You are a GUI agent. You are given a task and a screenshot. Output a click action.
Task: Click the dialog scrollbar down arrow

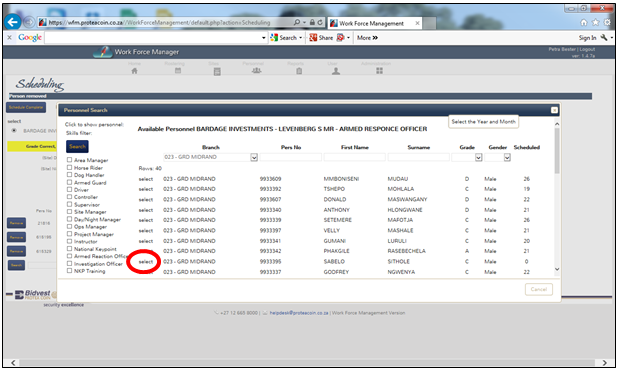[557, 269]
